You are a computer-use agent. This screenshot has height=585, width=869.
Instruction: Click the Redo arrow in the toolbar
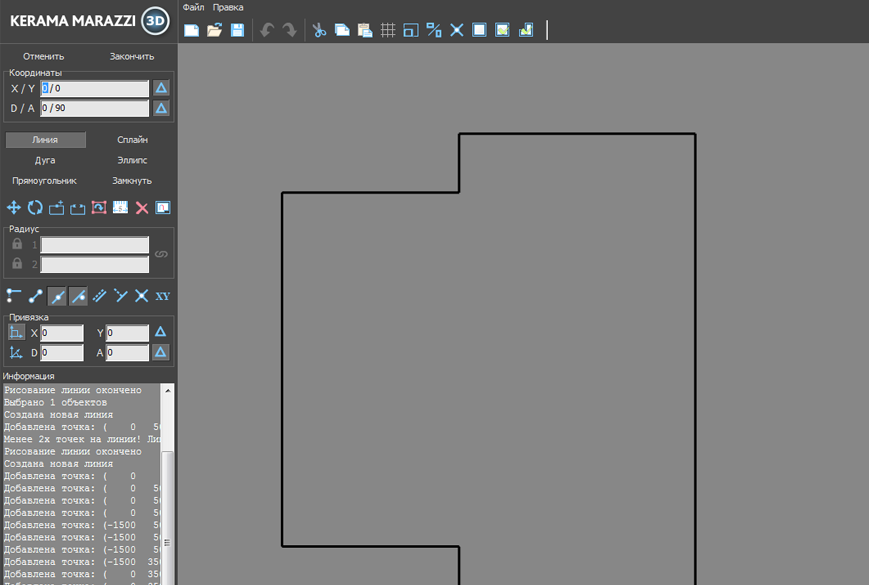(289, 30)
